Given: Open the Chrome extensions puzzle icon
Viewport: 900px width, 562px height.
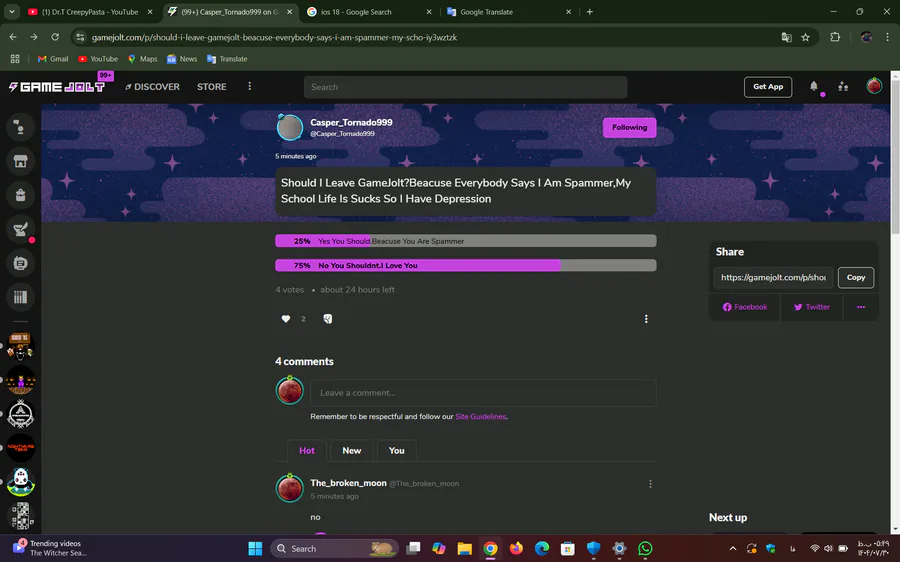Looking at the screenshot, I should pos(835,37).
